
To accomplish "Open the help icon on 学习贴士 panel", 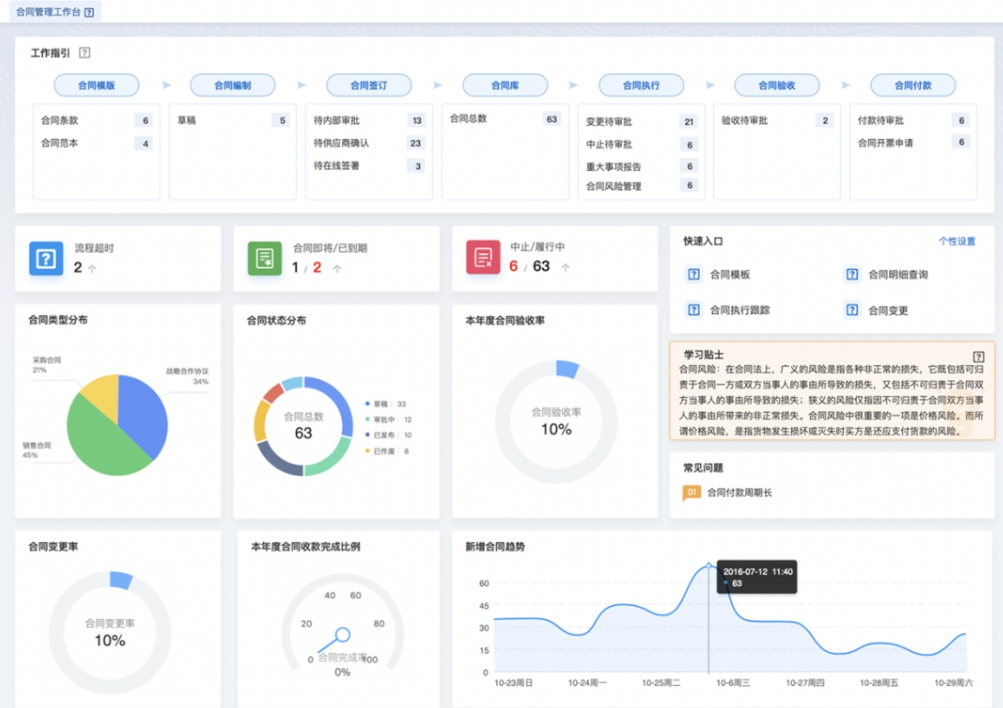I will (978, 357).
